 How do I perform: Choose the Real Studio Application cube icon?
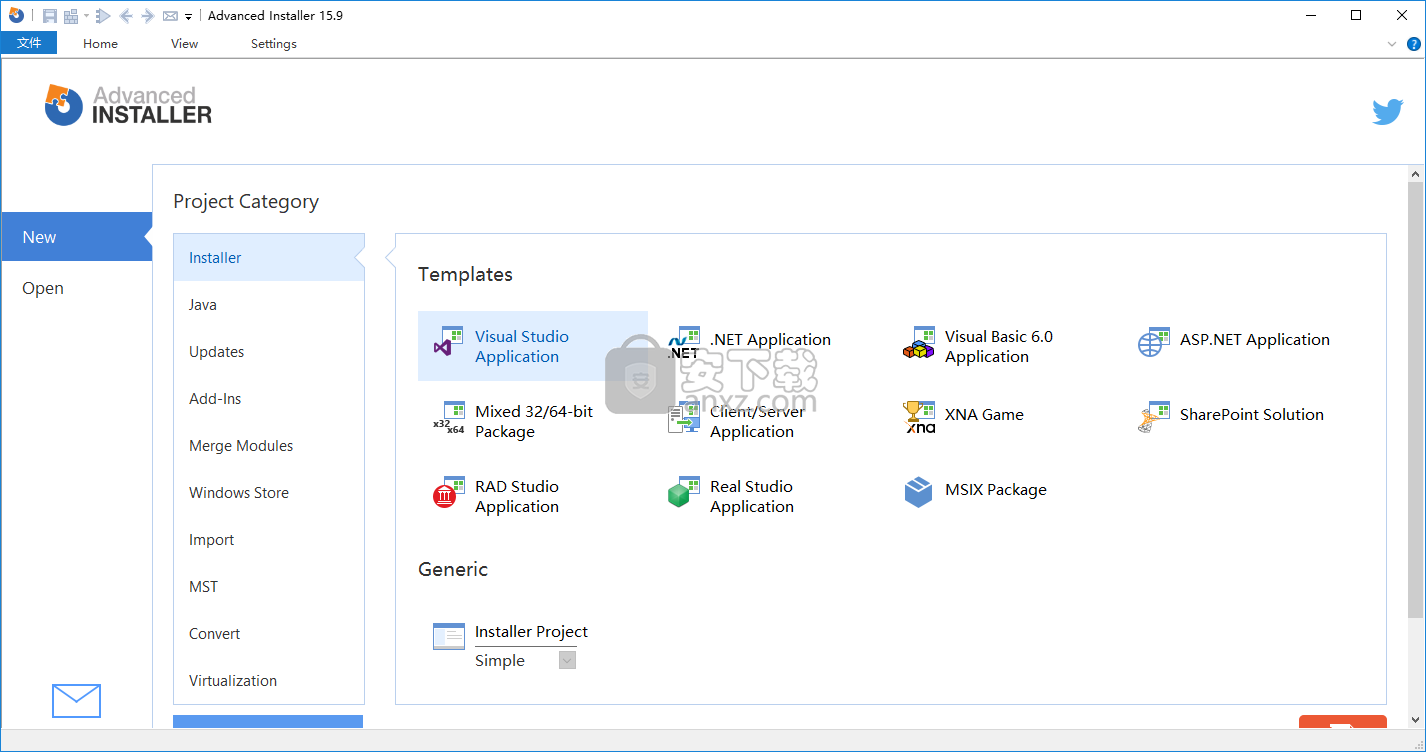[684, 493]
